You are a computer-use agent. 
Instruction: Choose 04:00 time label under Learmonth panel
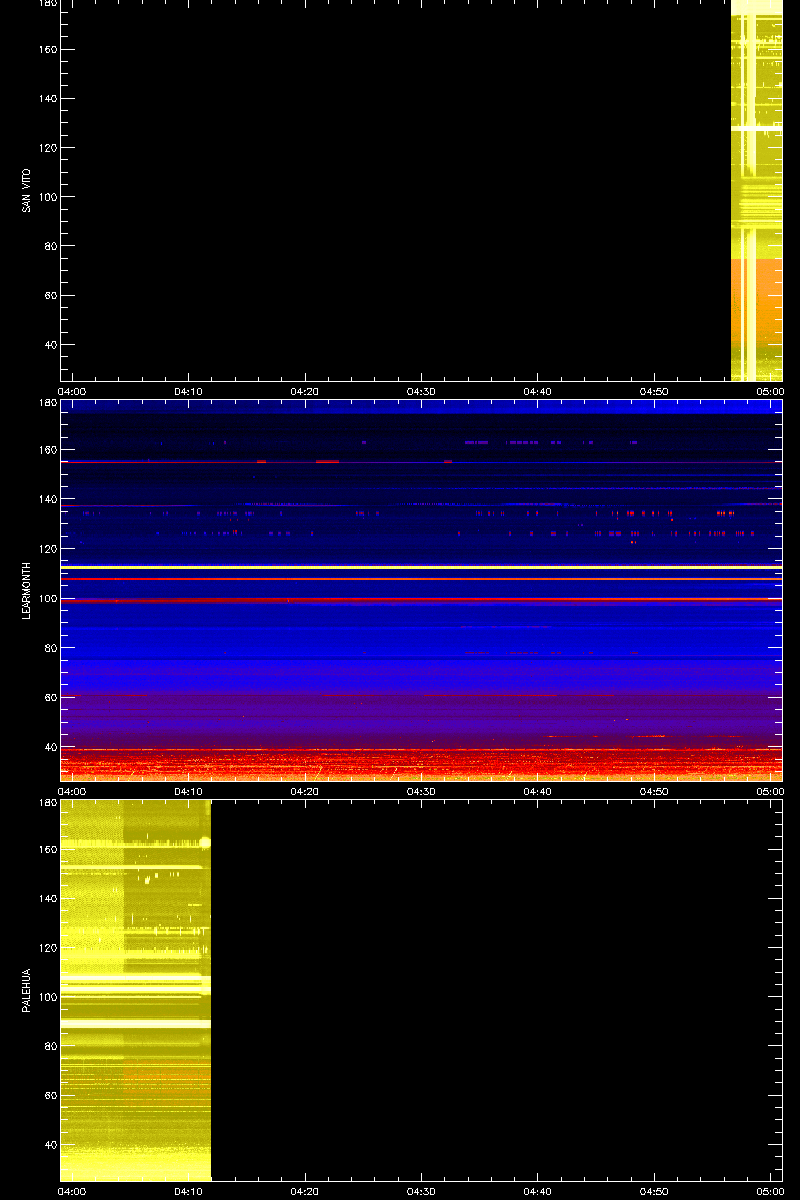coord(72,791)
